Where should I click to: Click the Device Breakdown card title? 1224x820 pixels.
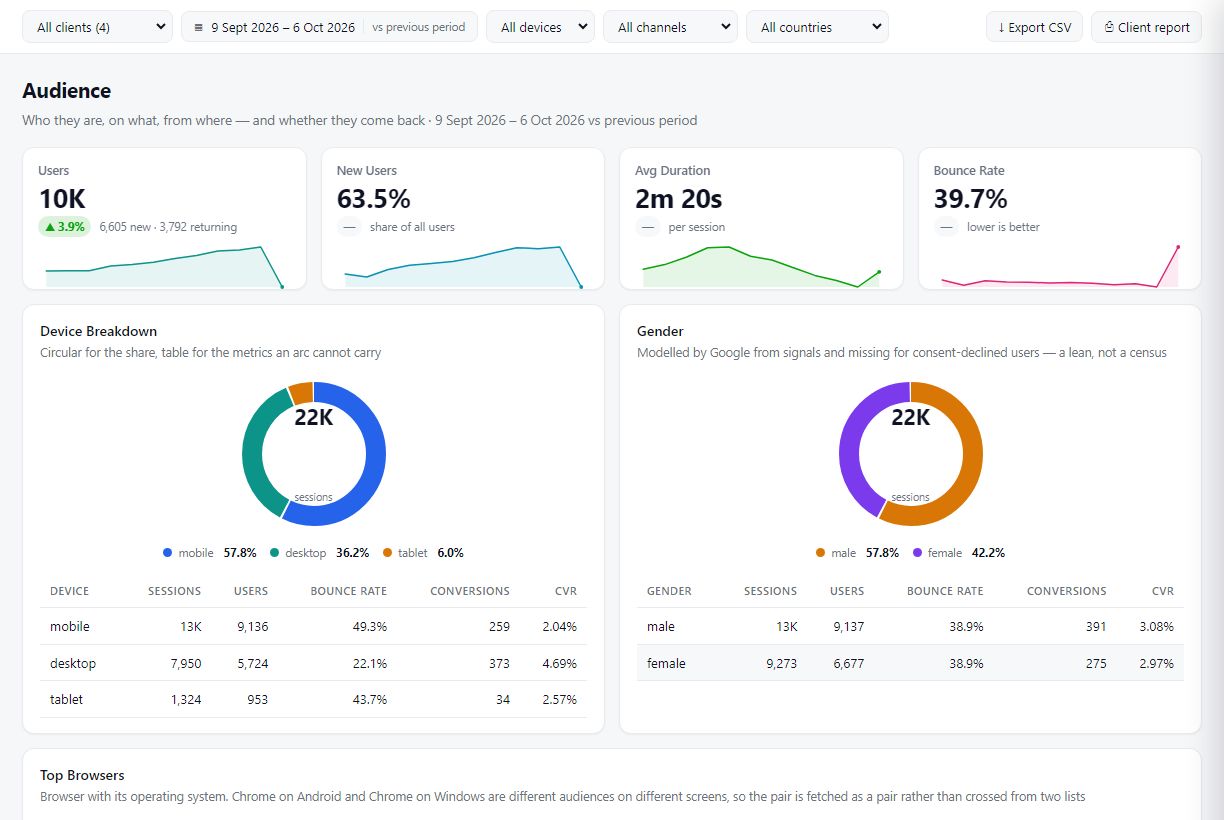[98, 331]
